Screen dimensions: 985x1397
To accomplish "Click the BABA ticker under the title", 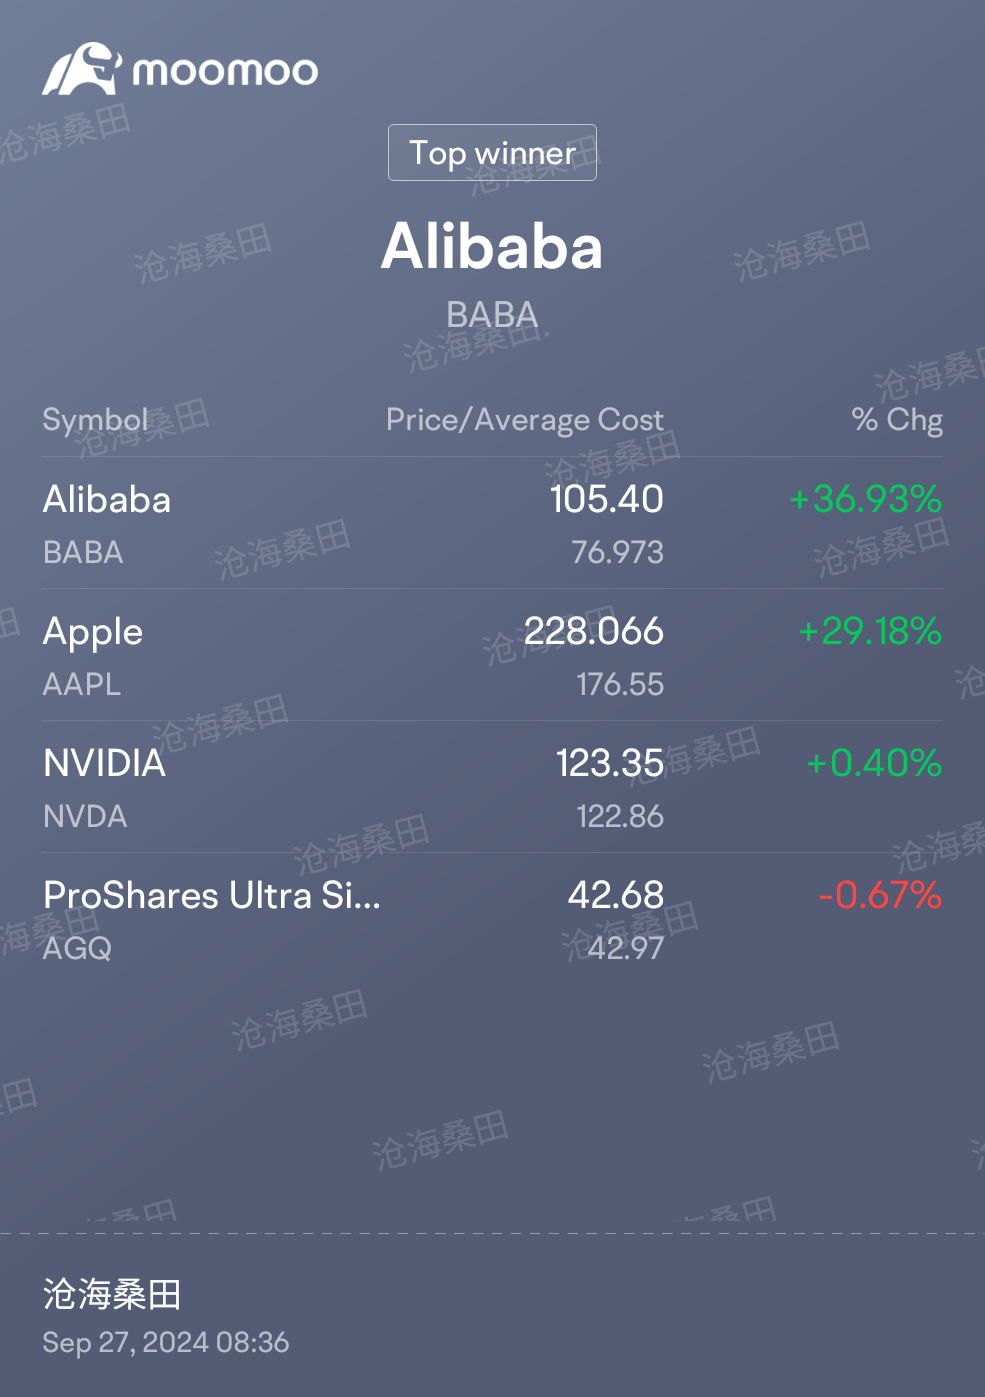I will [x=492, y=315].
